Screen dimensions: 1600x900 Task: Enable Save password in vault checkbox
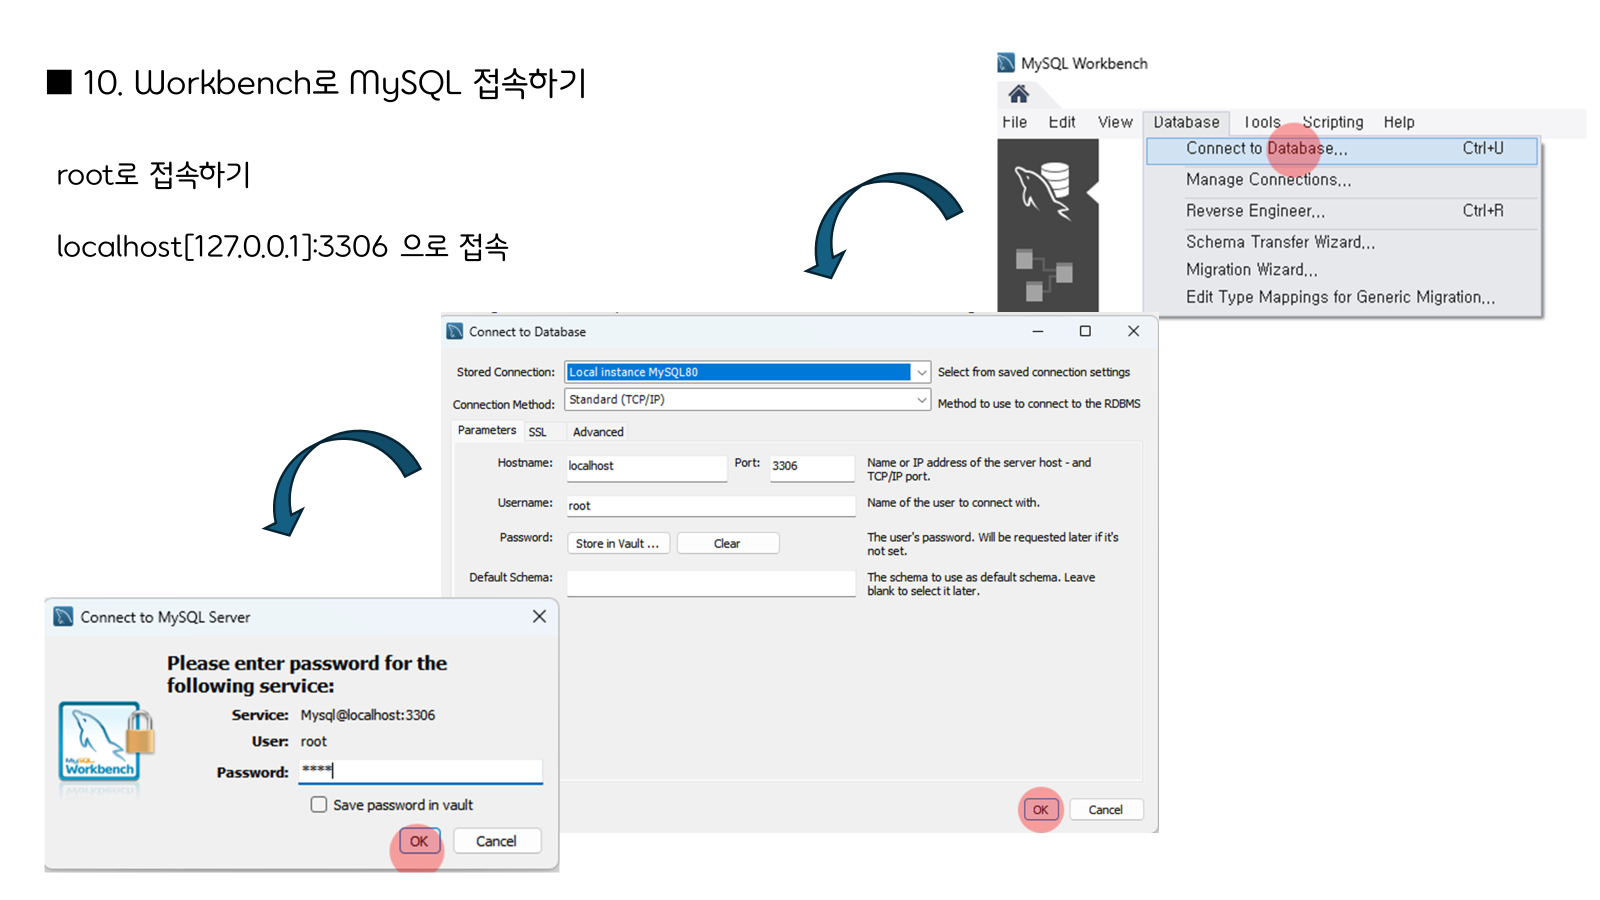point(319,804)
